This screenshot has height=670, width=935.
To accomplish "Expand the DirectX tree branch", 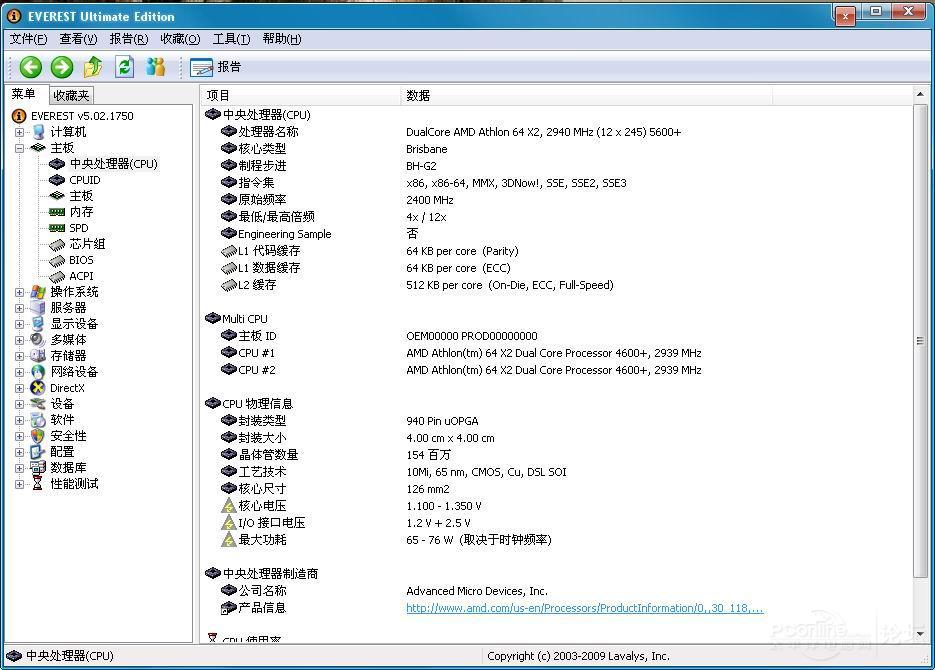I will pos(19,389).
